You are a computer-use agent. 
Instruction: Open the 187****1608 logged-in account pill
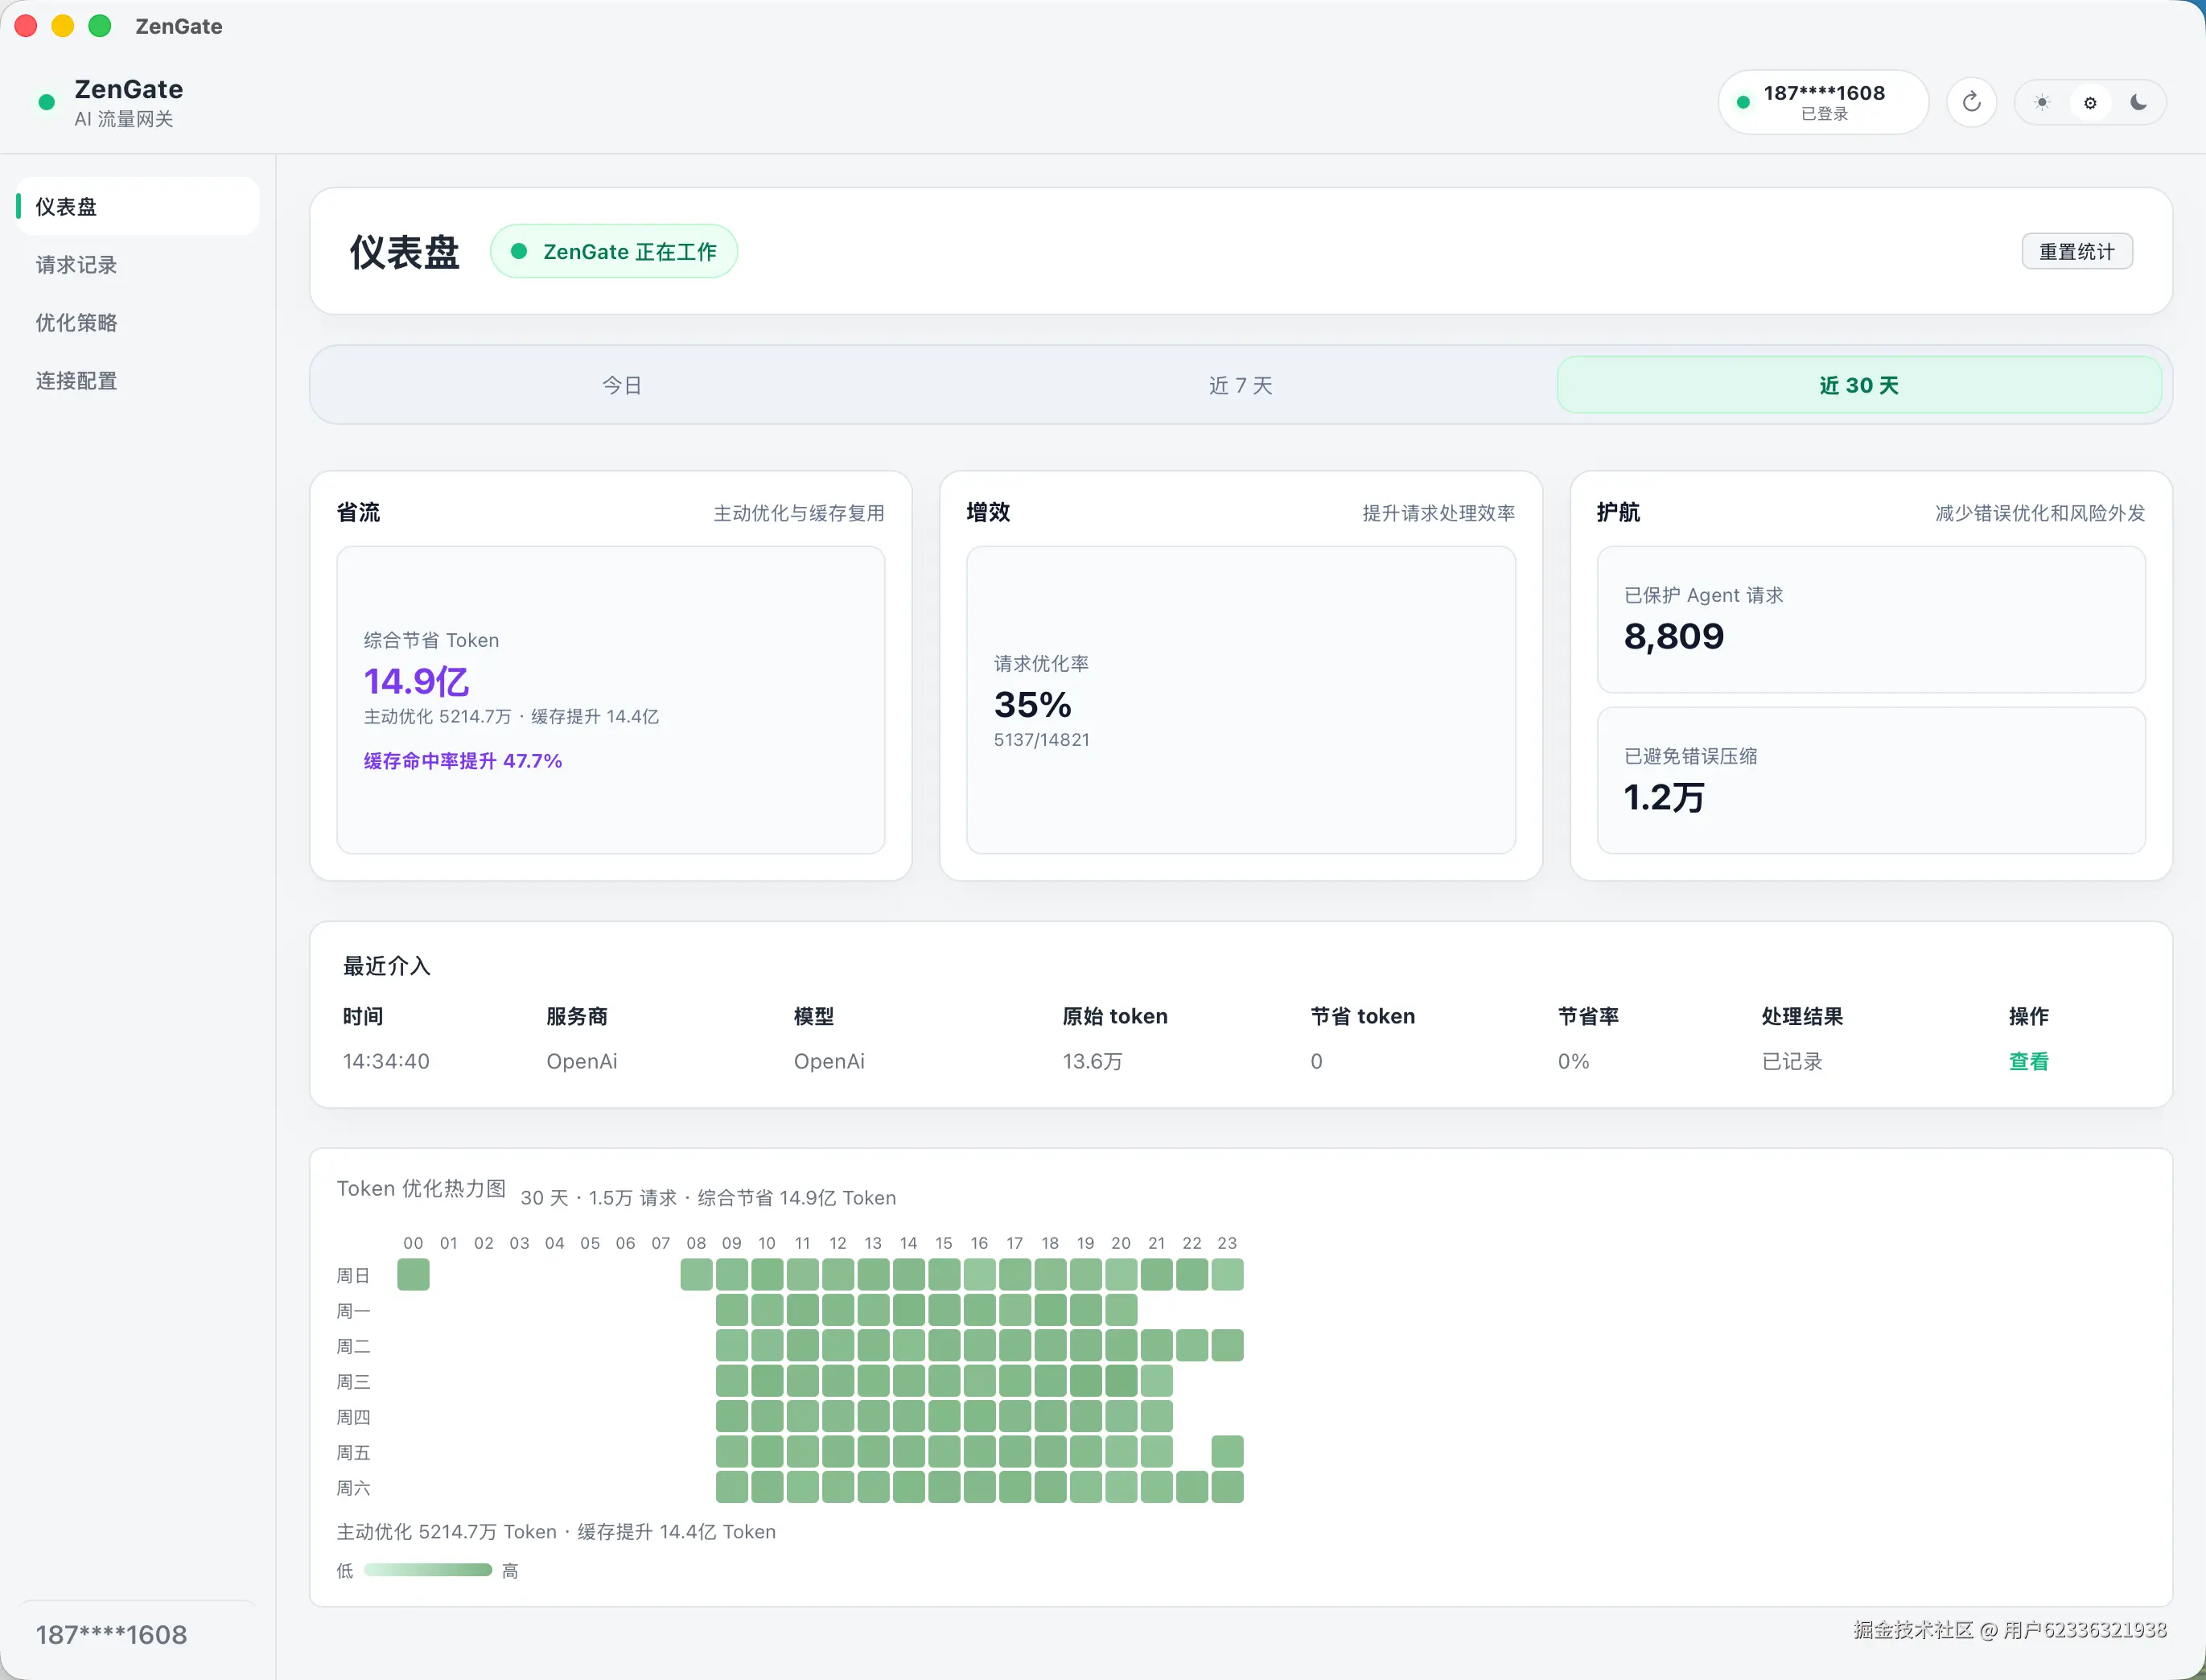pyautogui.click(x=1823, y=102)
